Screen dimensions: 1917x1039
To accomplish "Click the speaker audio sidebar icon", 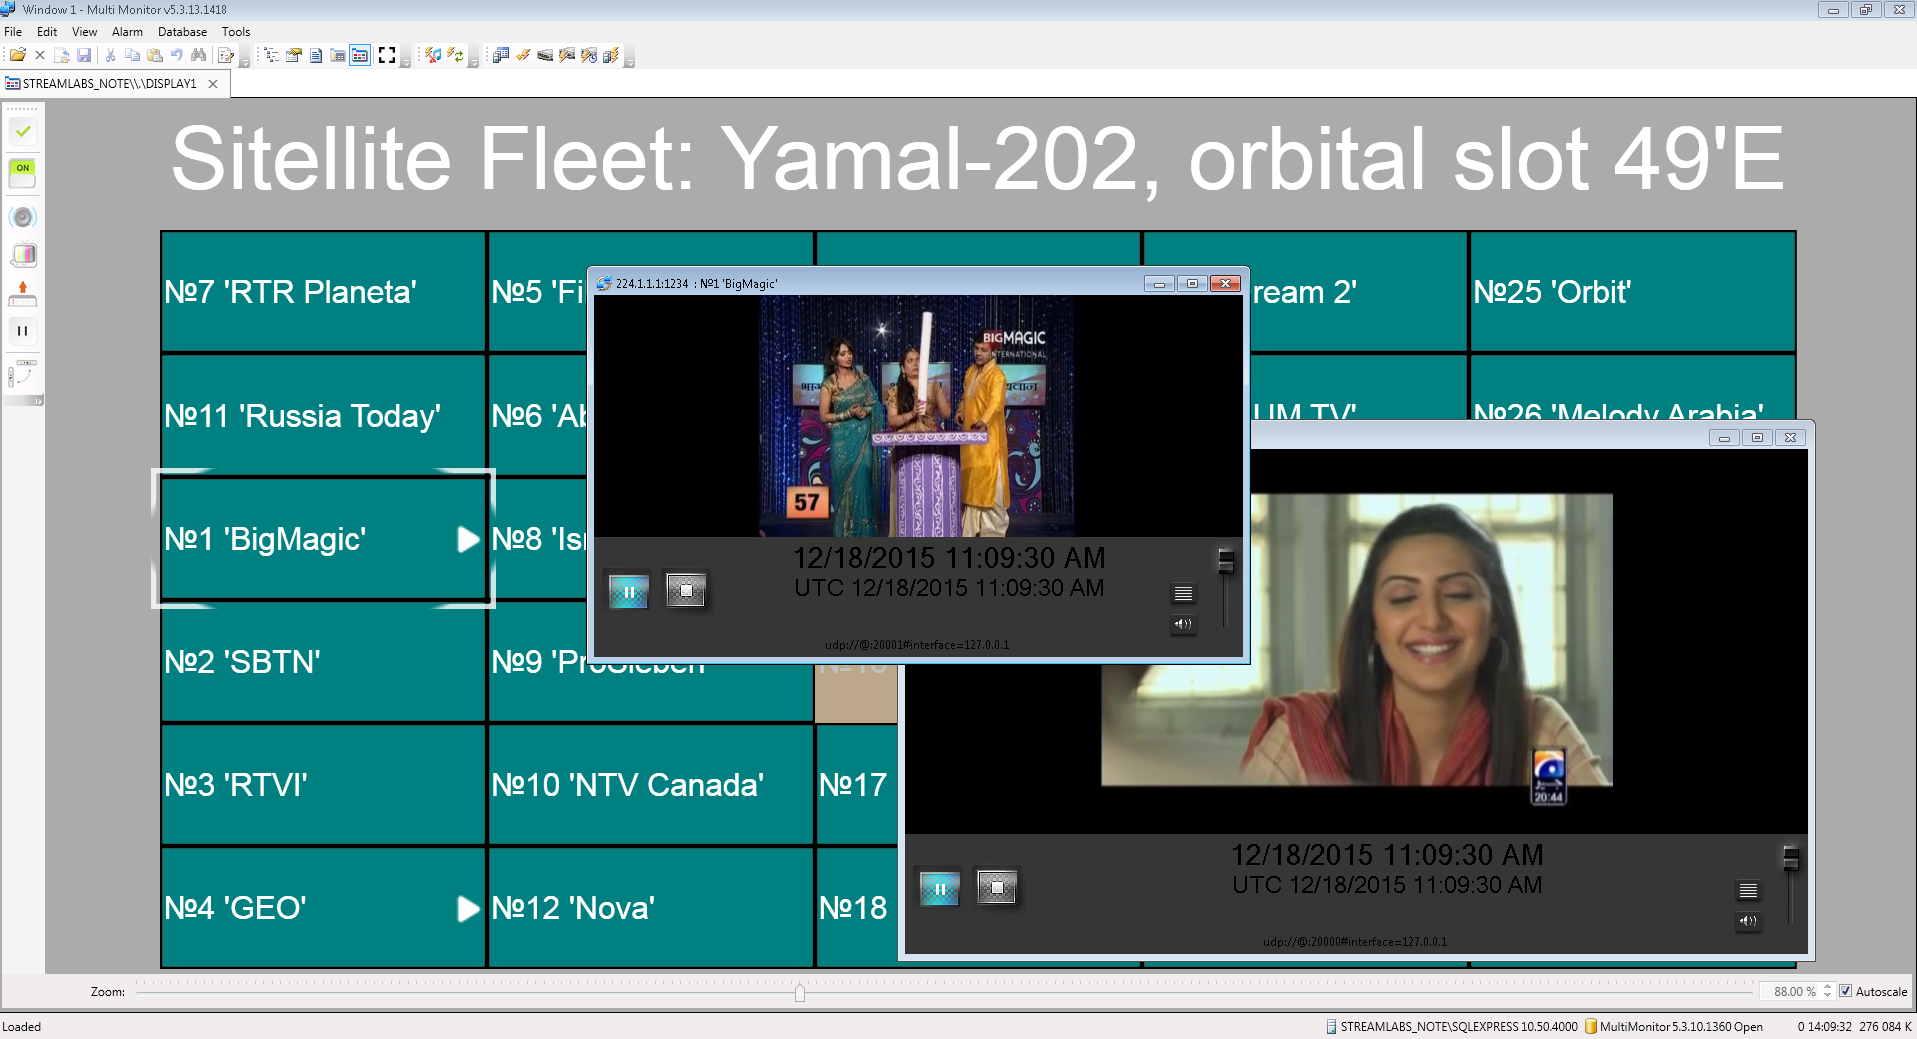I will 23,217.
